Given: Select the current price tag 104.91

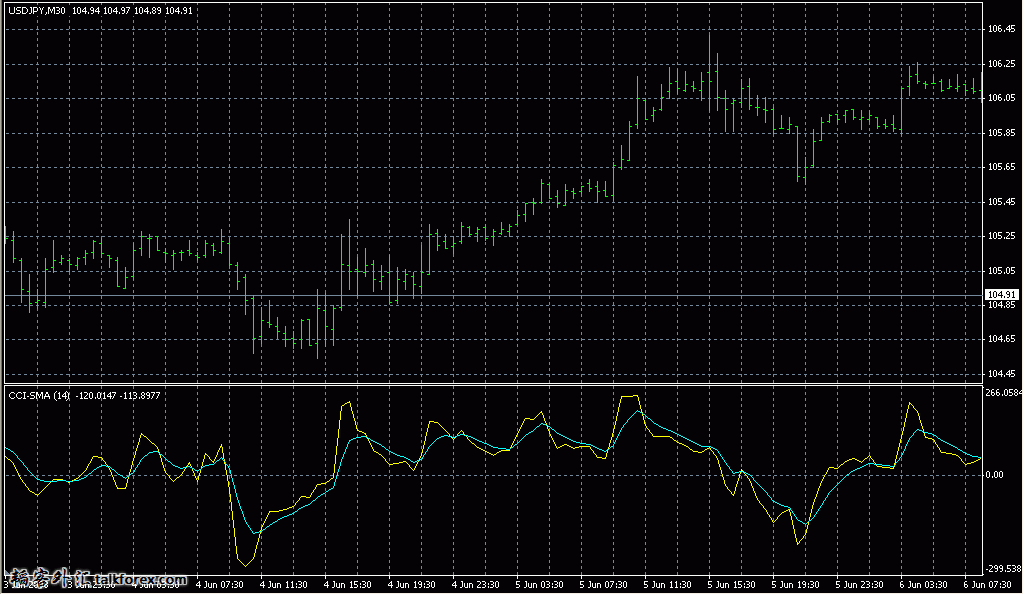Looking at the screenshot, I should pos(1001,295).
